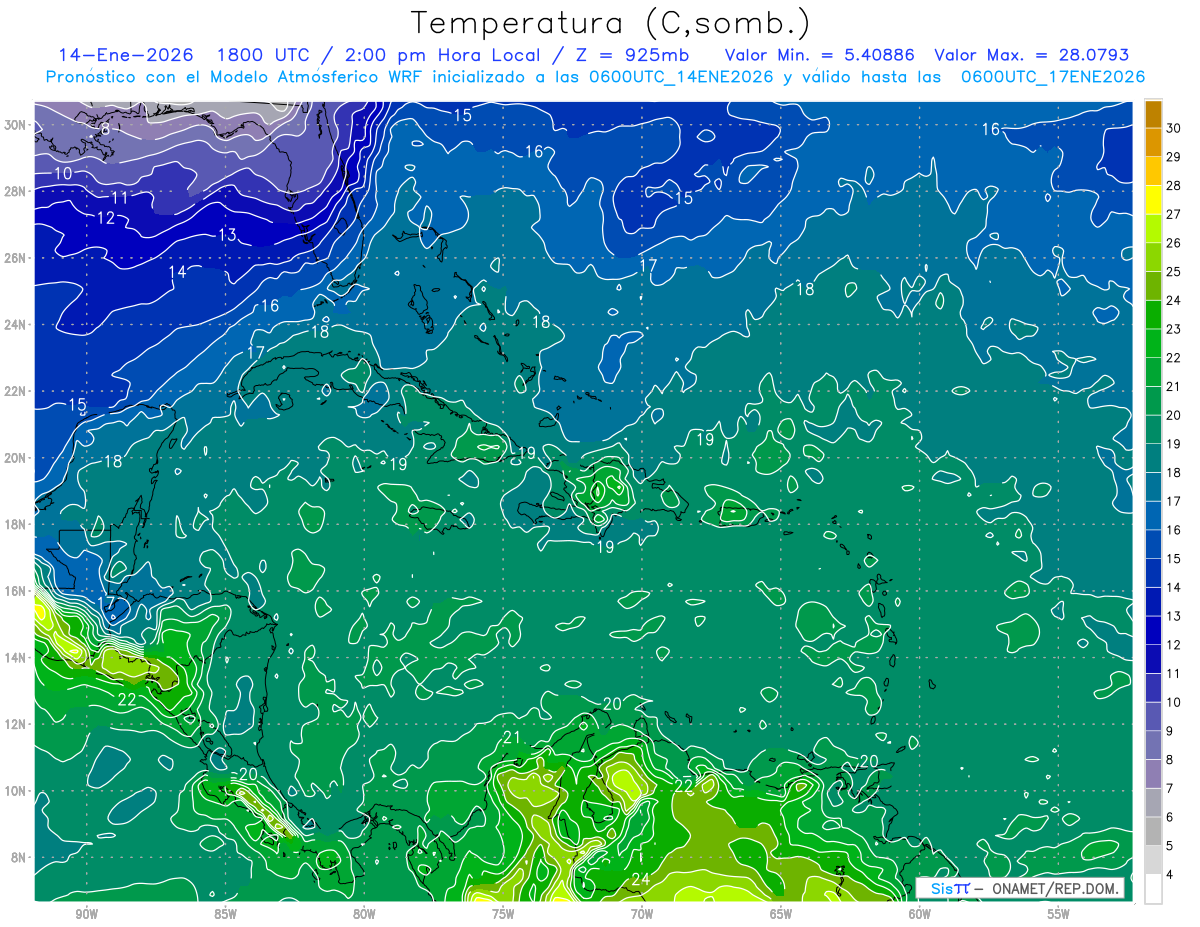
Task: Click legend scale label '6'
Action: [1170, 817]
